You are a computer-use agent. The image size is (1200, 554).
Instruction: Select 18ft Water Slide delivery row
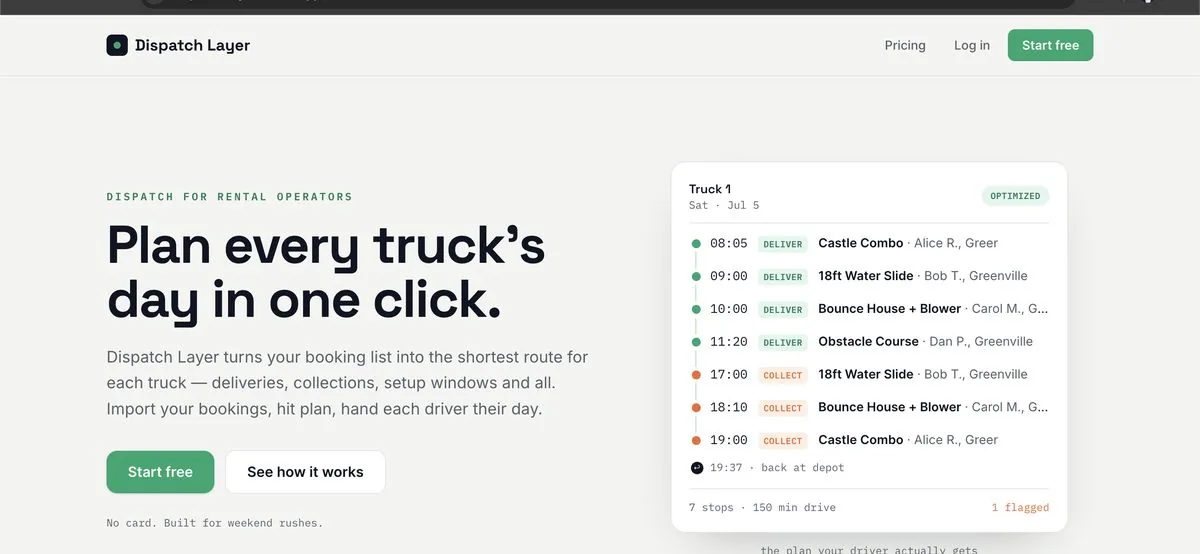point(869,276)
